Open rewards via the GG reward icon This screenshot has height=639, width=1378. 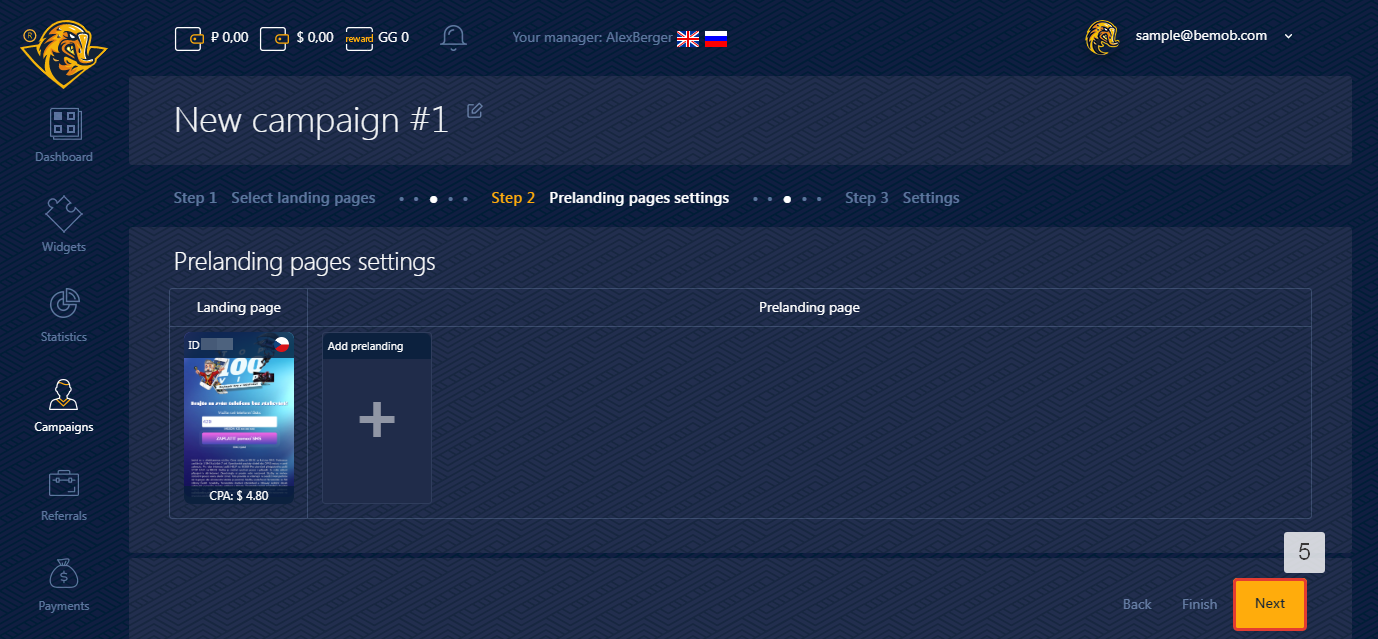(359, 37)
